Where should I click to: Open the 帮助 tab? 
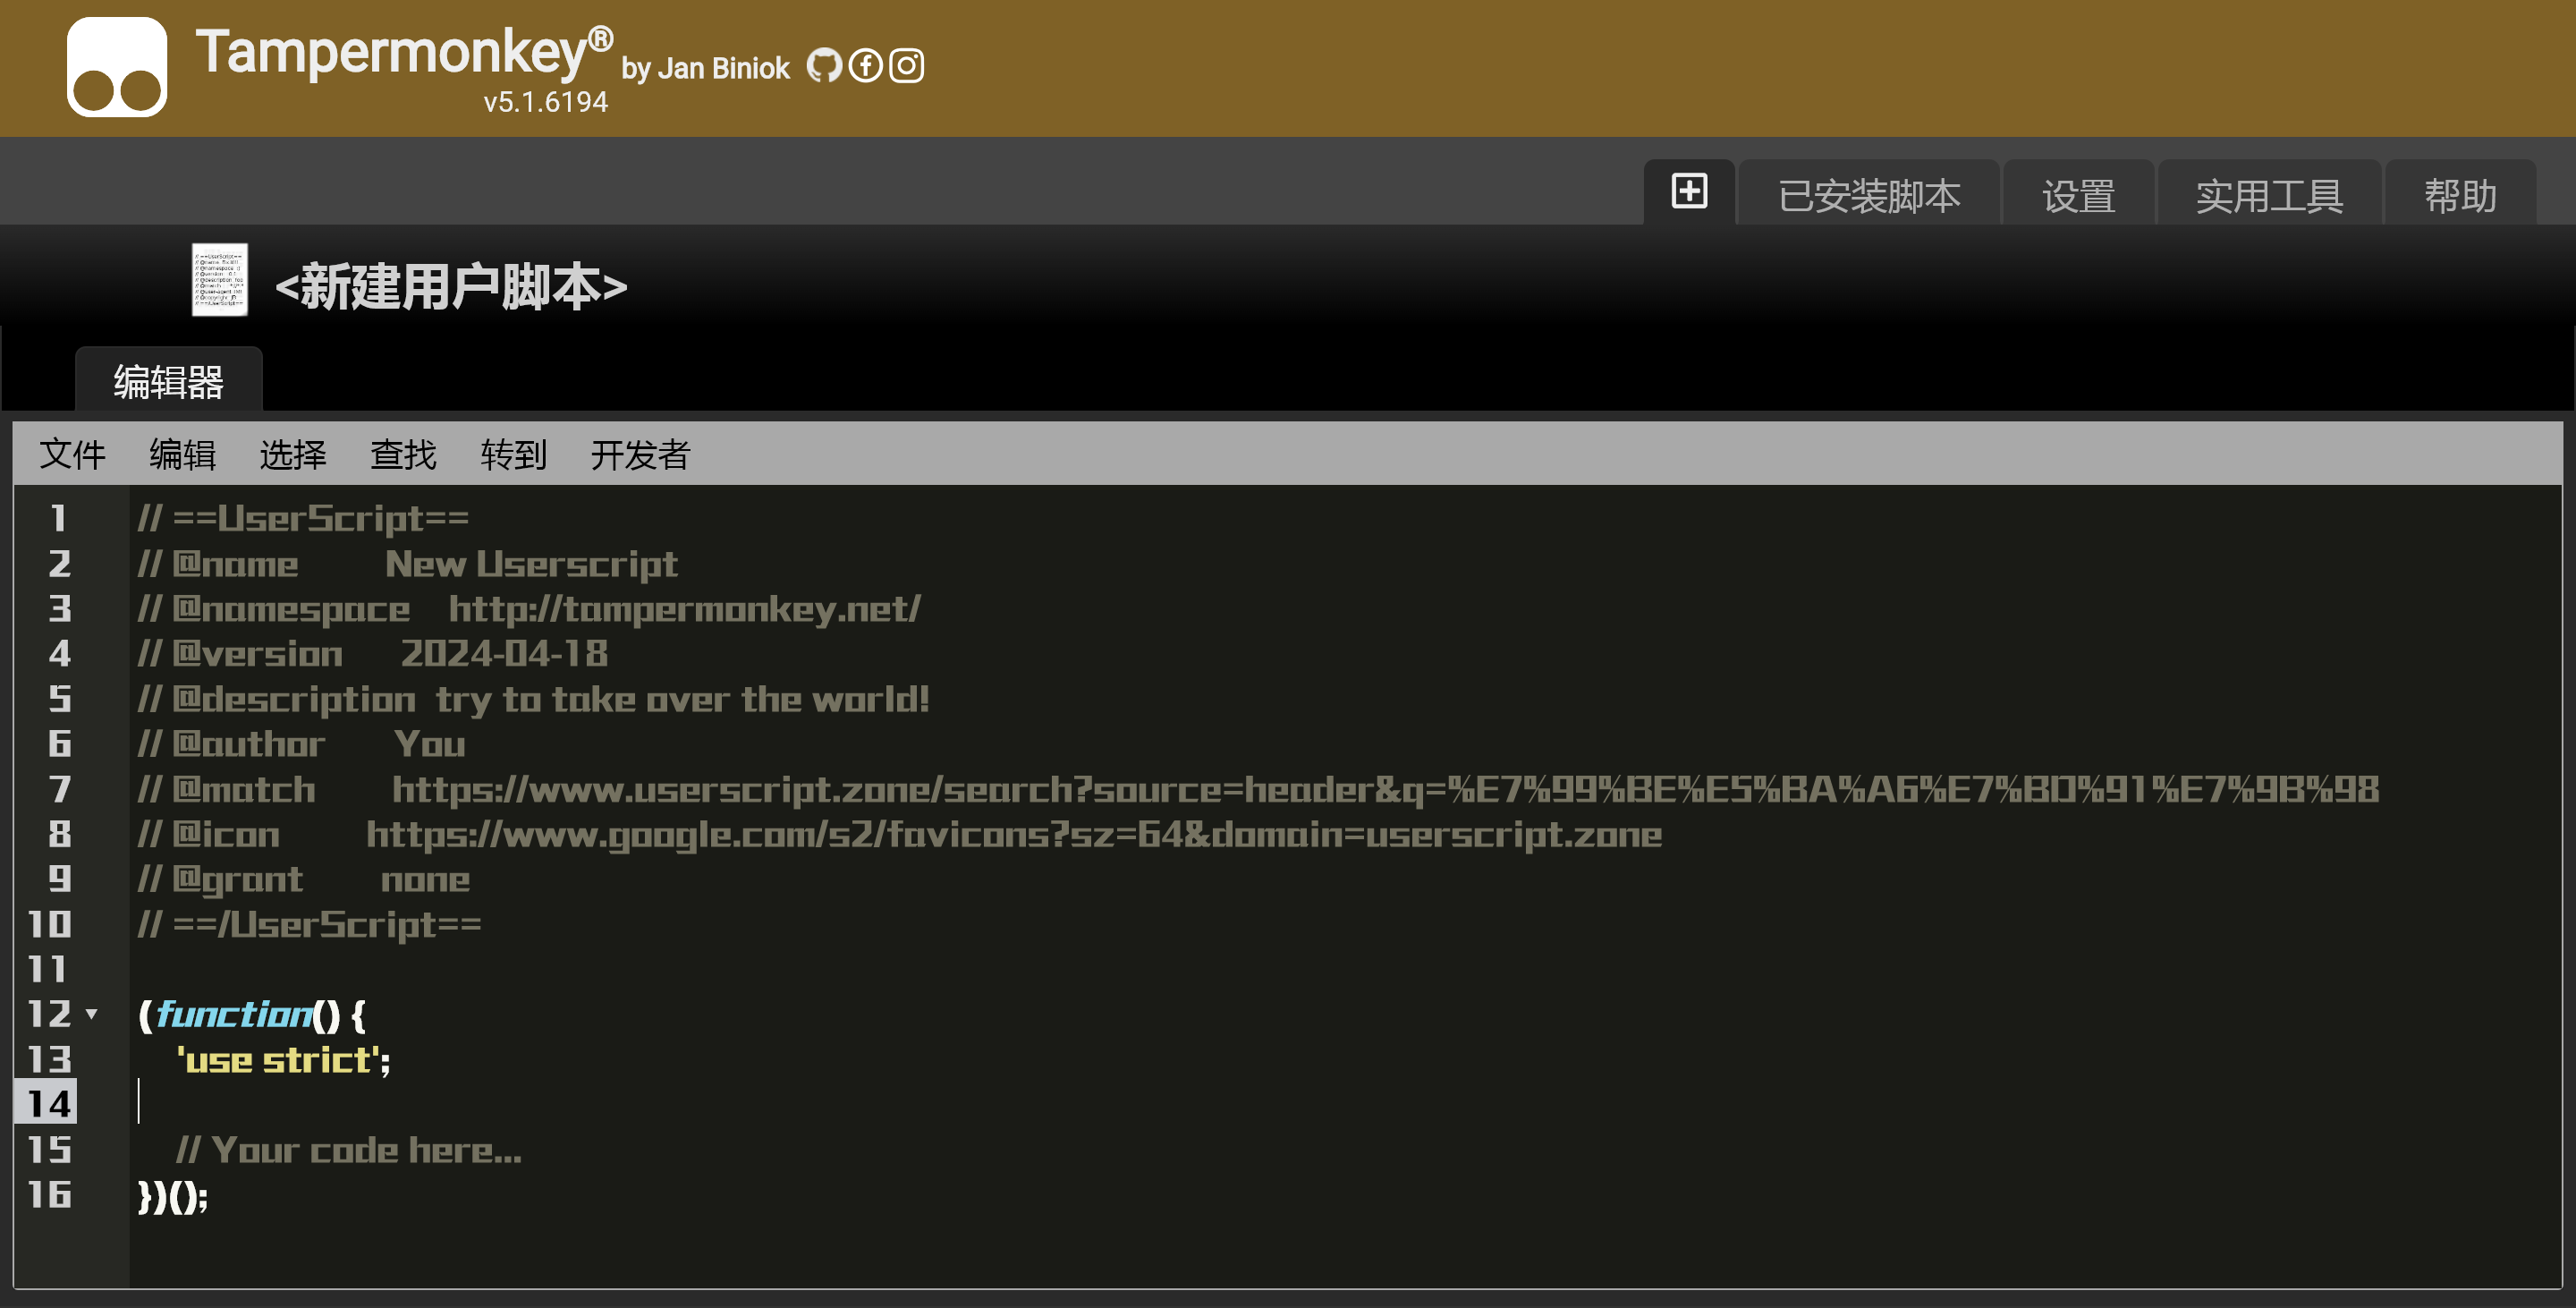(x=2460, y=196)
